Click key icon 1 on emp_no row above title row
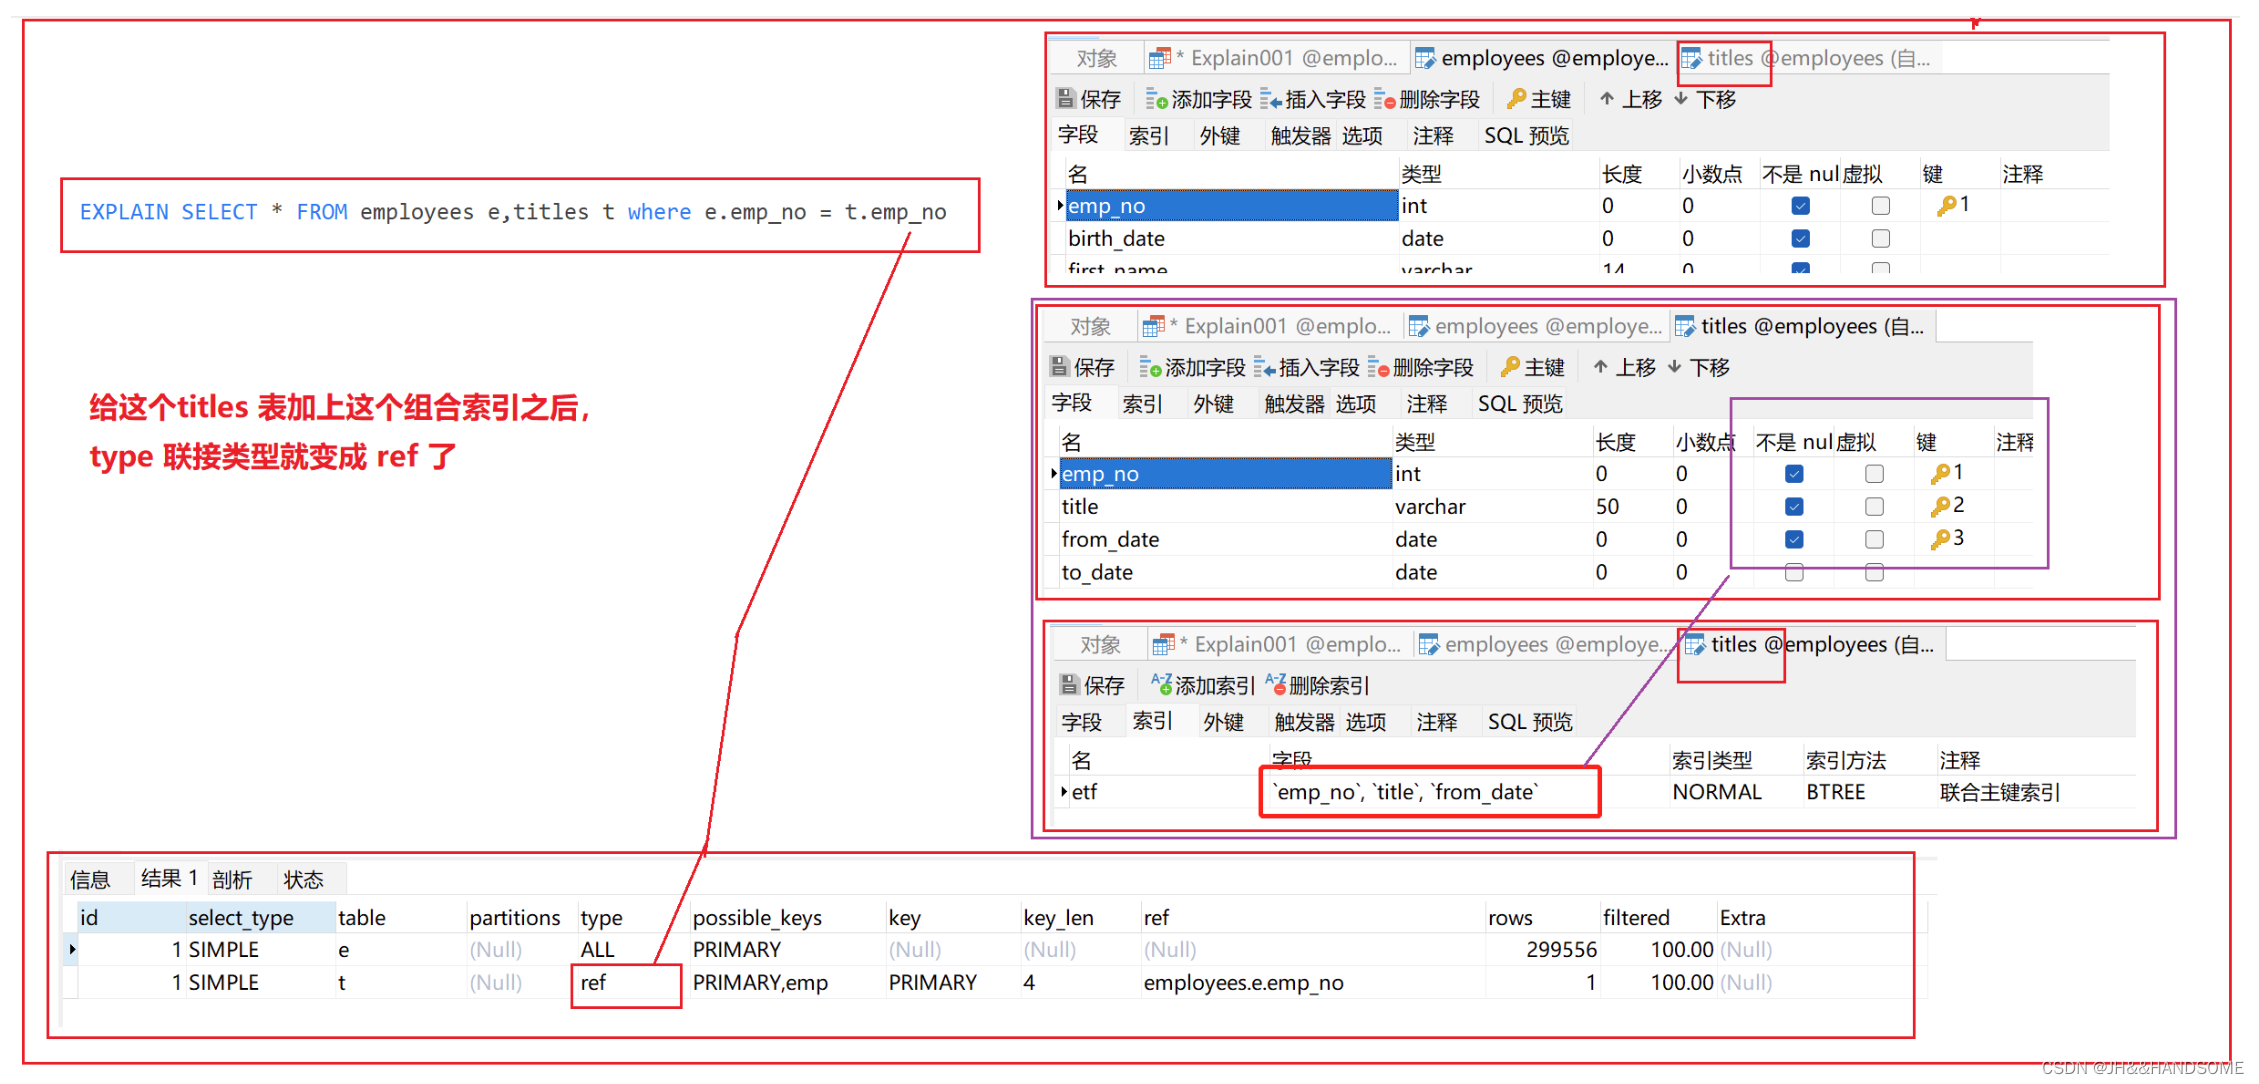 click(x=1940, y=474)
